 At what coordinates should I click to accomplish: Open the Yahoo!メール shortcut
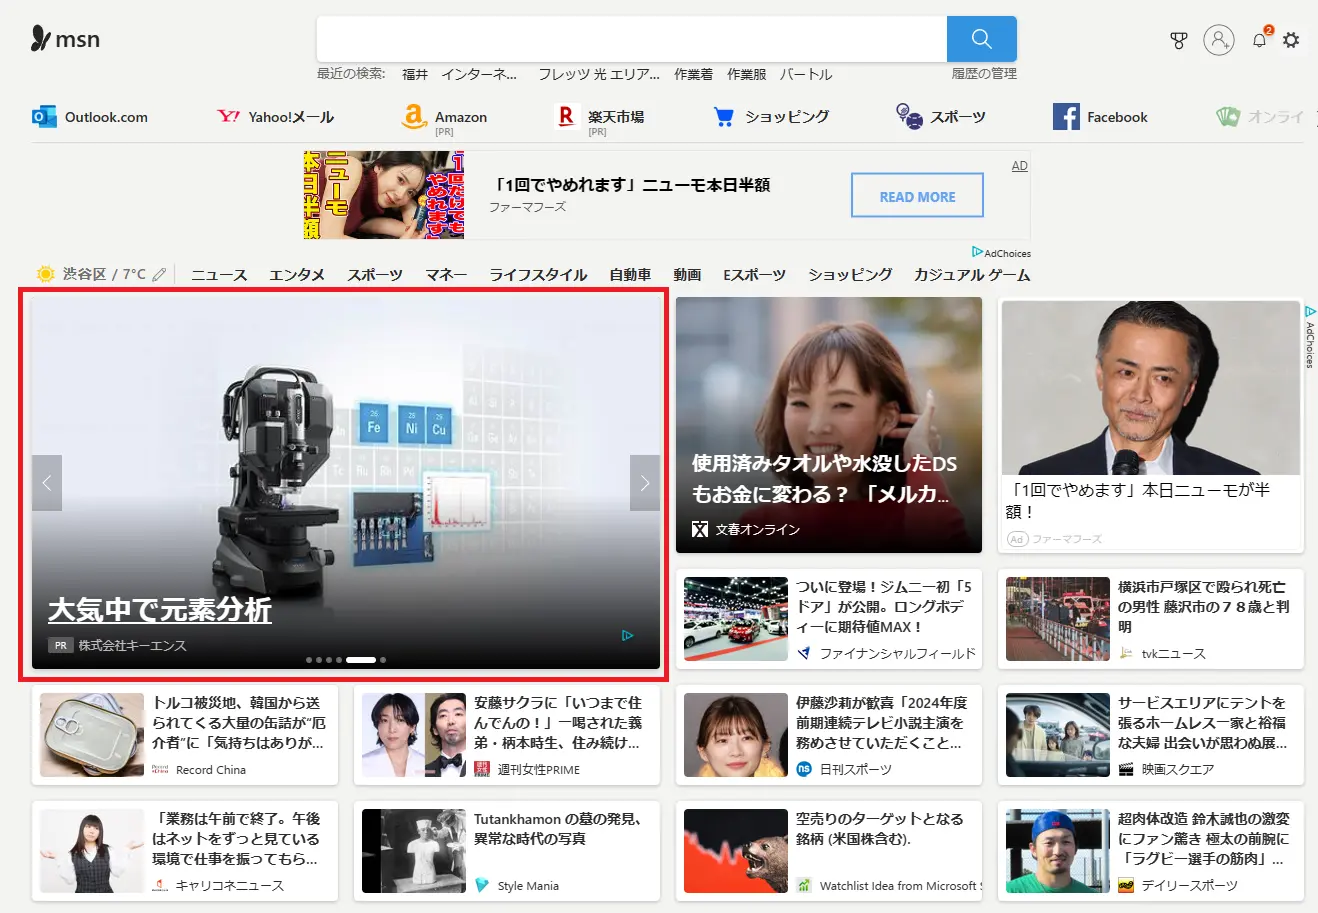click(276, 117)
